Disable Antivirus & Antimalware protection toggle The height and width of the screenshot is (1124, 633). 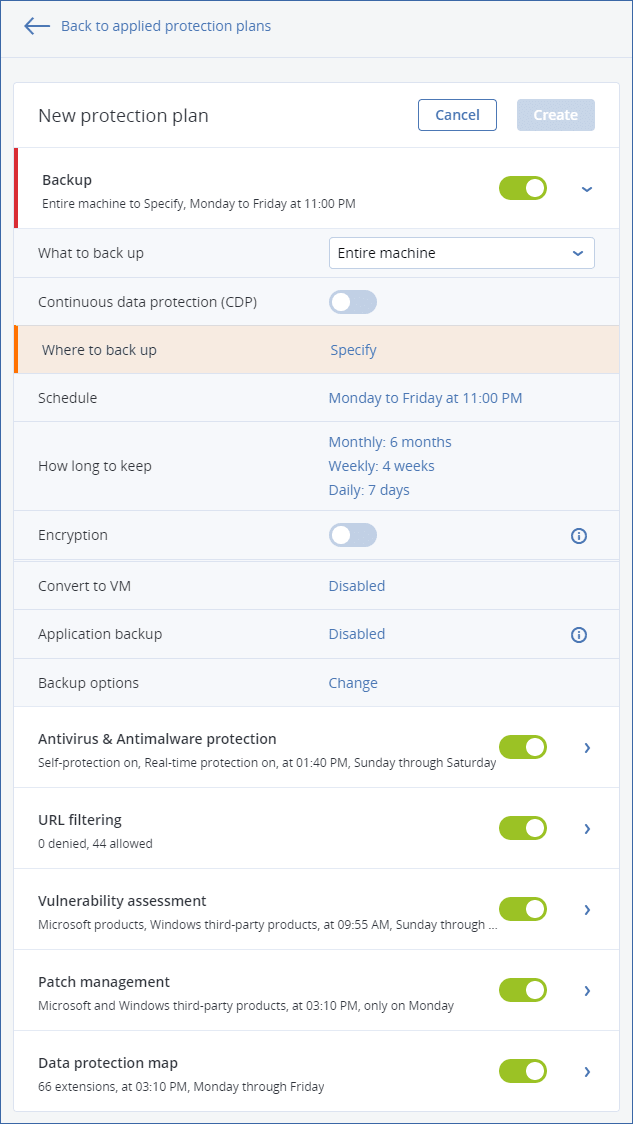(x=523, y=747)
